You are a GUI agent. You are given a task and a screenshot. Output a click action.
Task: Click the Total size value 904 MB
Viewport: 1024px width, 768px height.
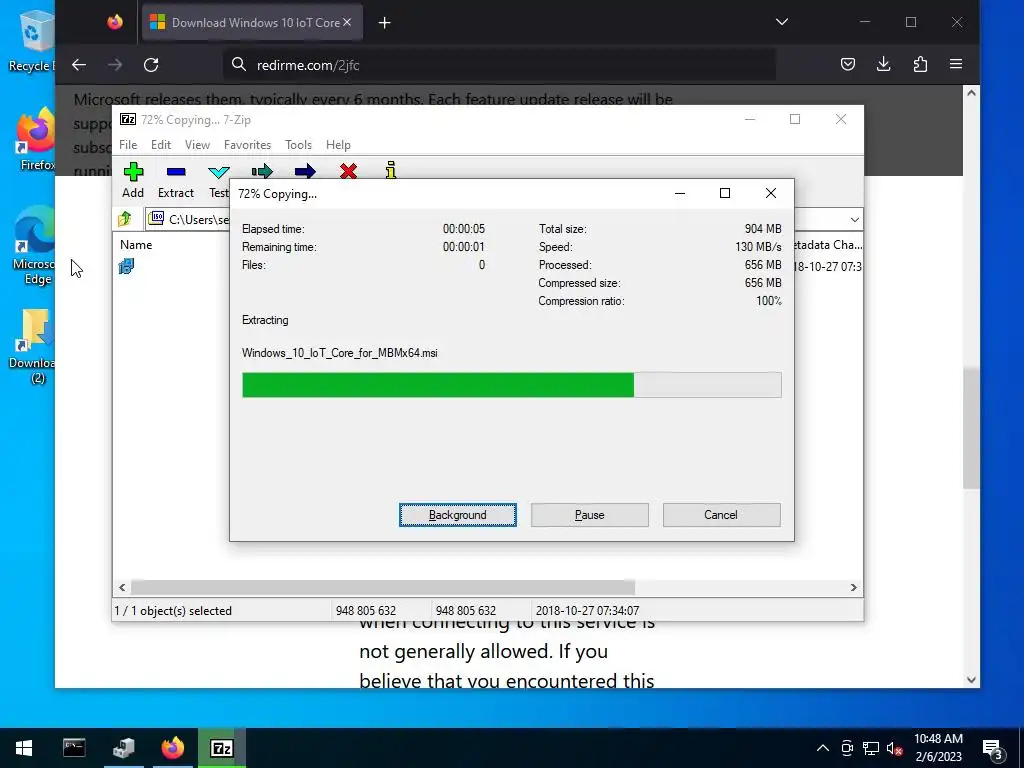[763, 229]
